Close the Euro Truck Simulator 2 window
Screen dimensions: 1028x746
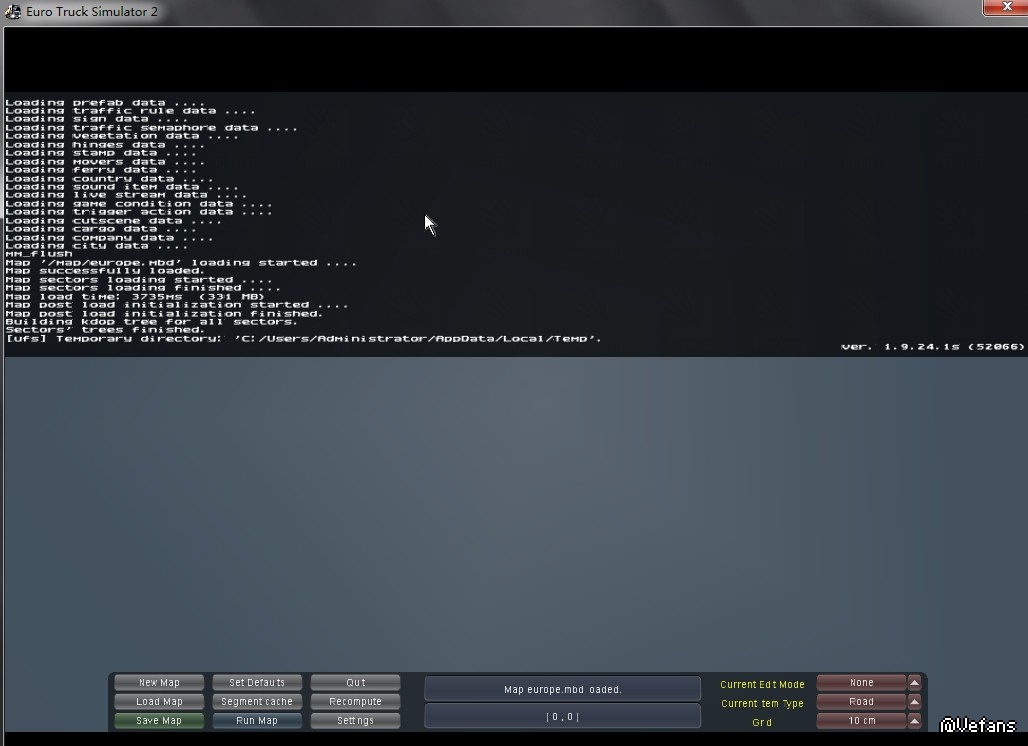(x=1003, y=8)
